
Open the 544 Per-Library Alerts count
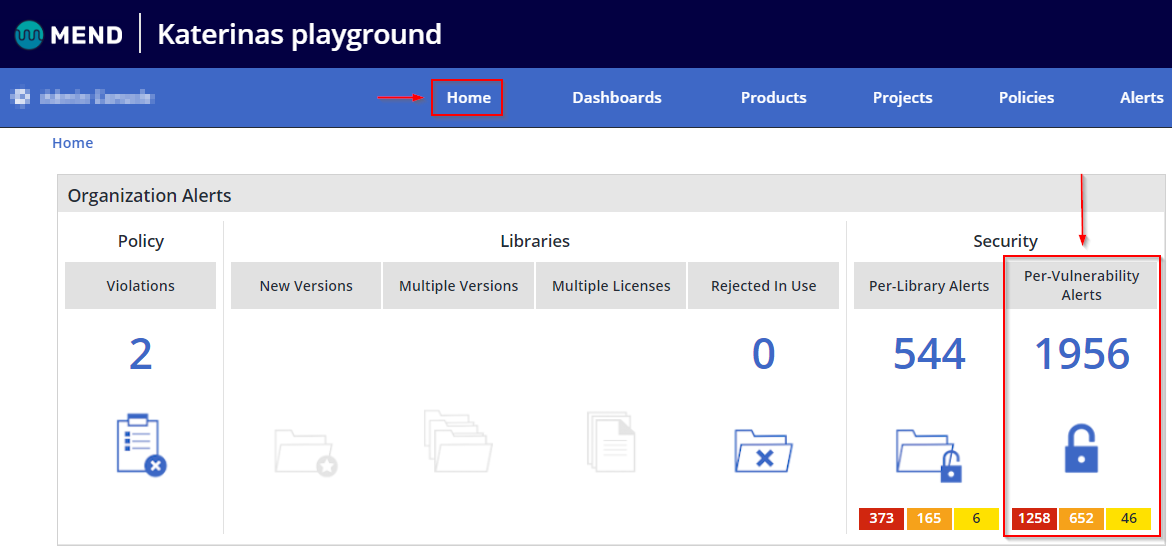click(x=929, y=355)
